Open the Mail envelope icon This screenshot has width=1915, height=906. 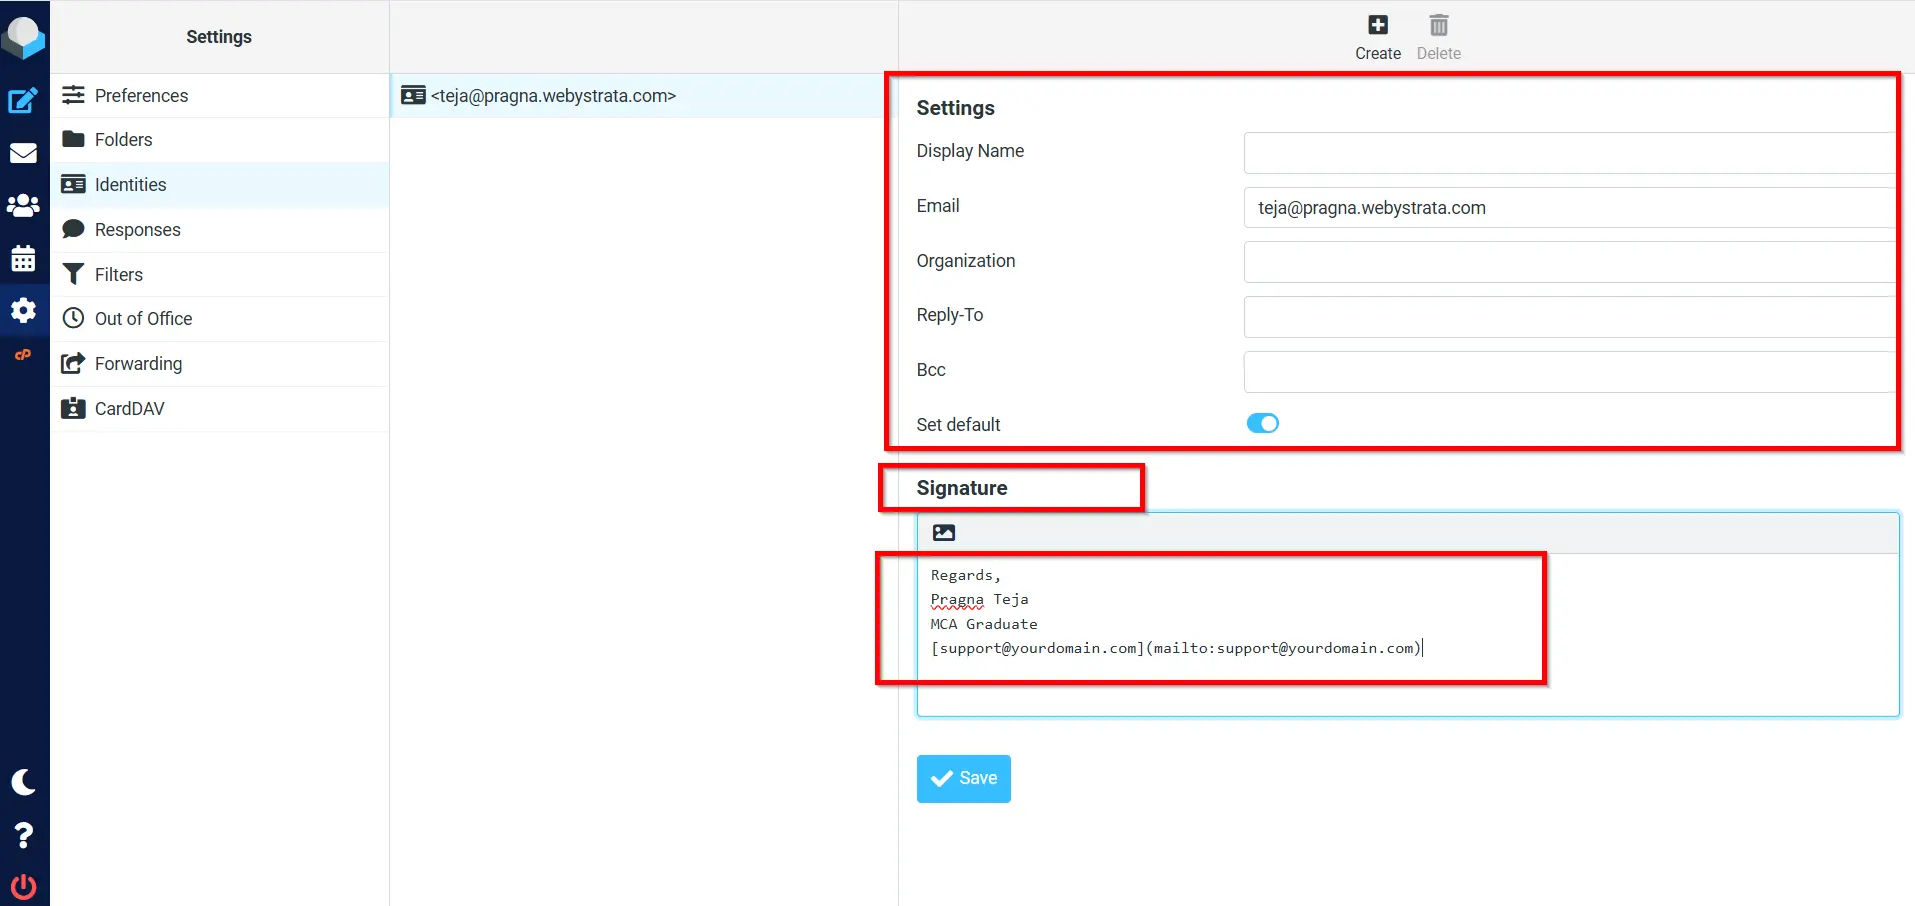tap(23, 153)
